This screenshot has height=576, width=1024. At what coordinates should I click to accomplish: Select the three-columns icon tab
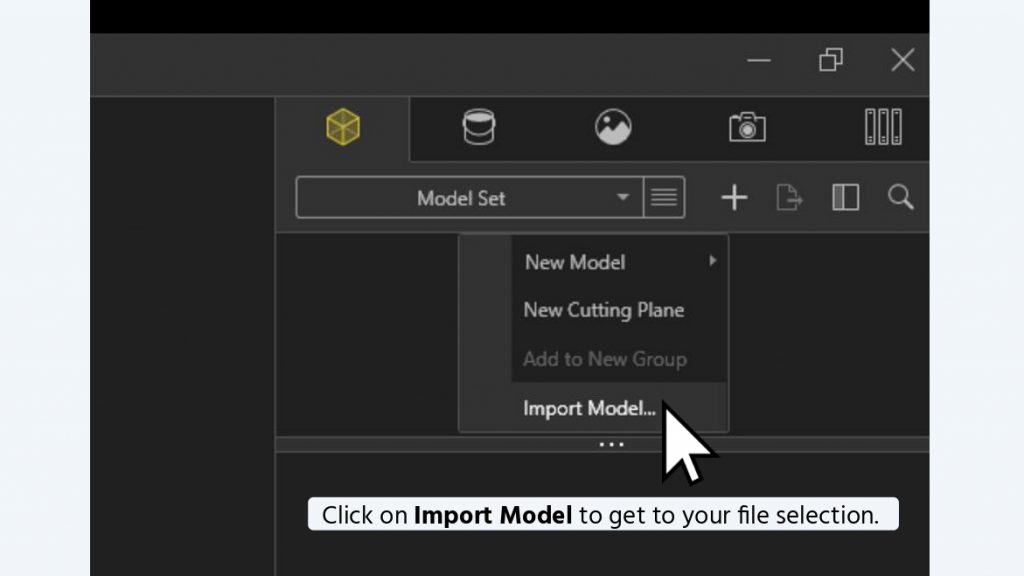(882, 128)
